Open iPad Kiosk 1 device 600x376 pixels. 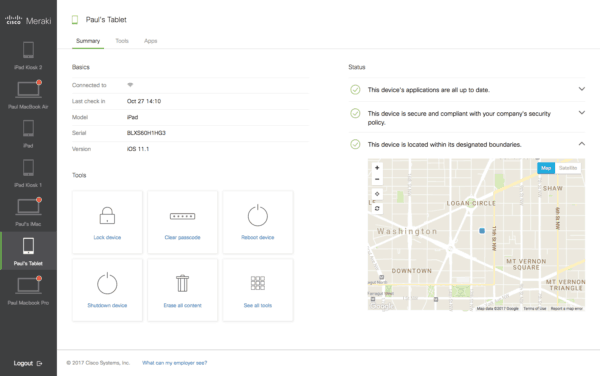pos(28,173)
